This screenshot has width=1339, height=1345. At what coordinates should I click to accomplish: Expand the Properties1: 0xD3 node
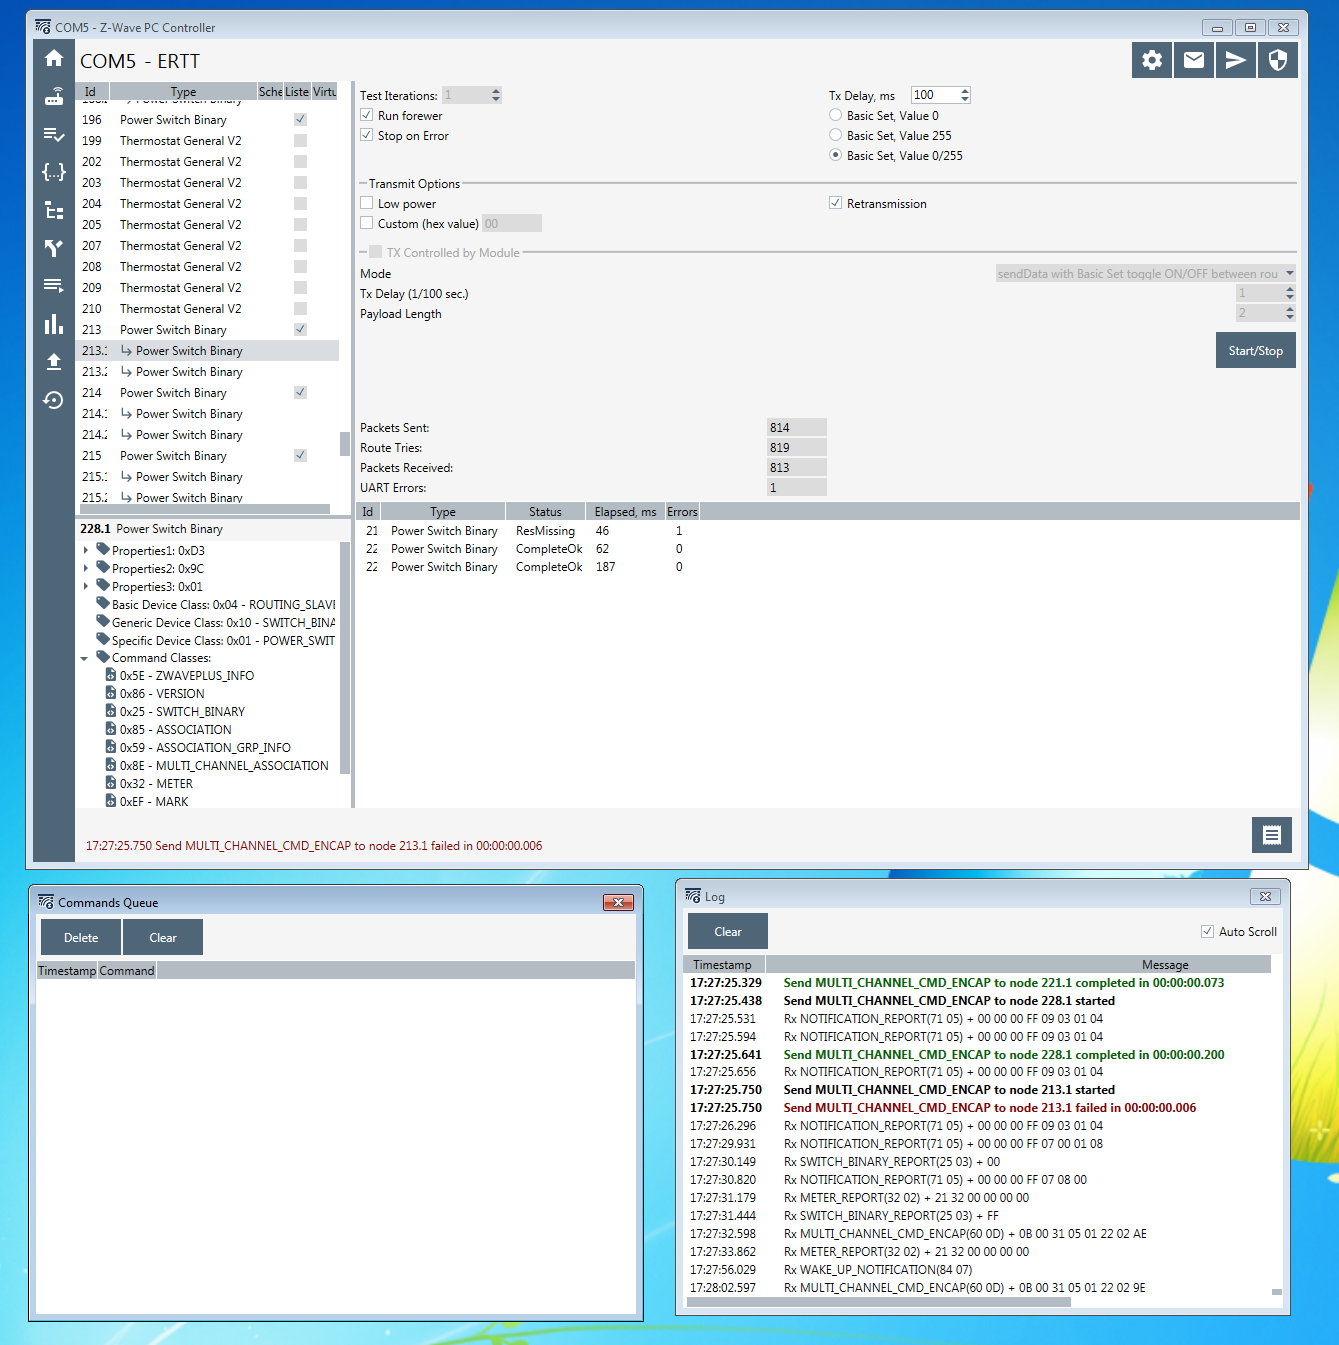pos(86,550)
